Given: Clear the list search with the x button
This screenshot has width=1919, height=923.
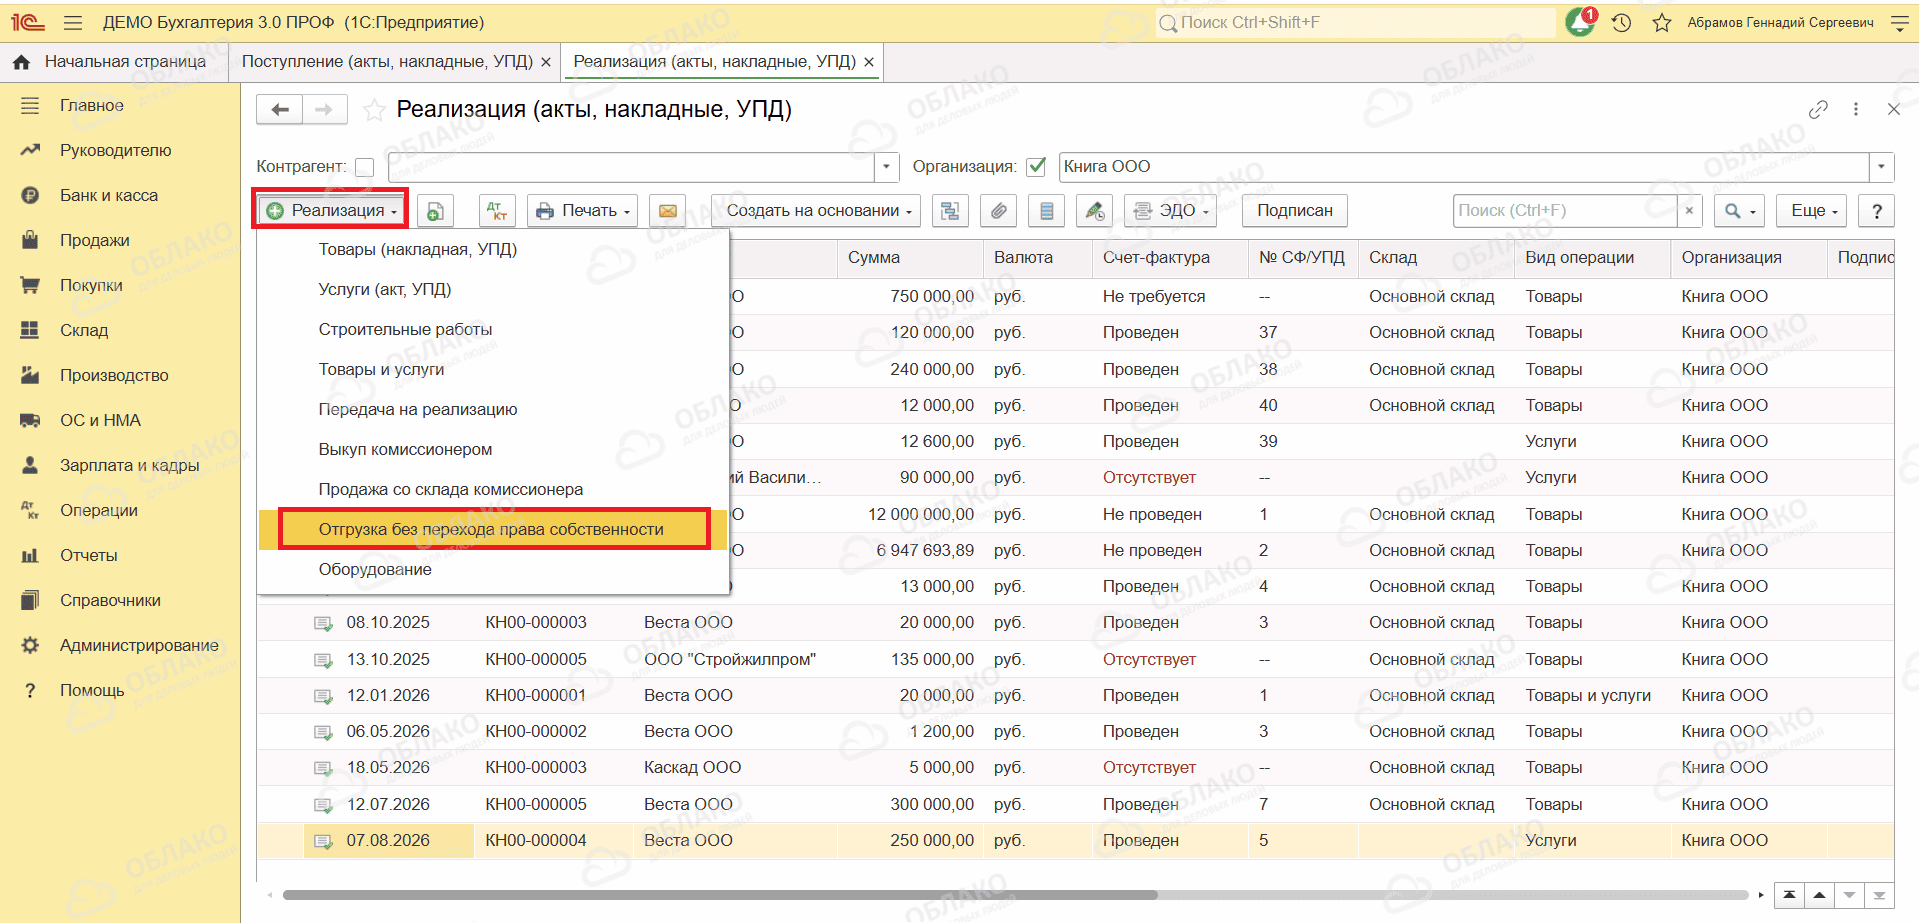Looking at the screenshot, I should (1689, 211).
